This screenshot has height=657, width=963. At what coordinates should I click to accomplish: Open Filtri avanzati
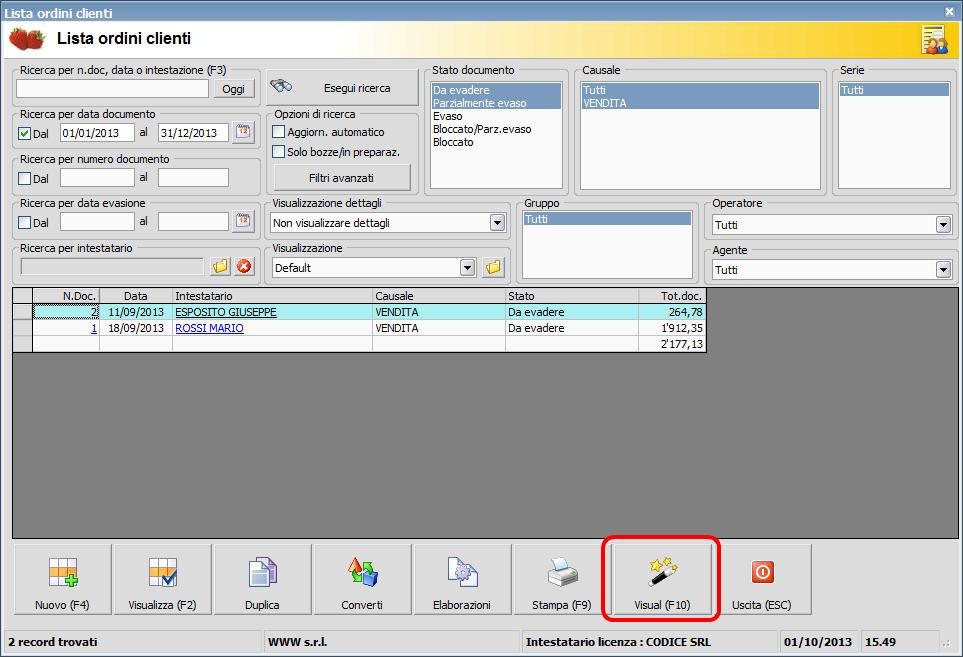341,178
